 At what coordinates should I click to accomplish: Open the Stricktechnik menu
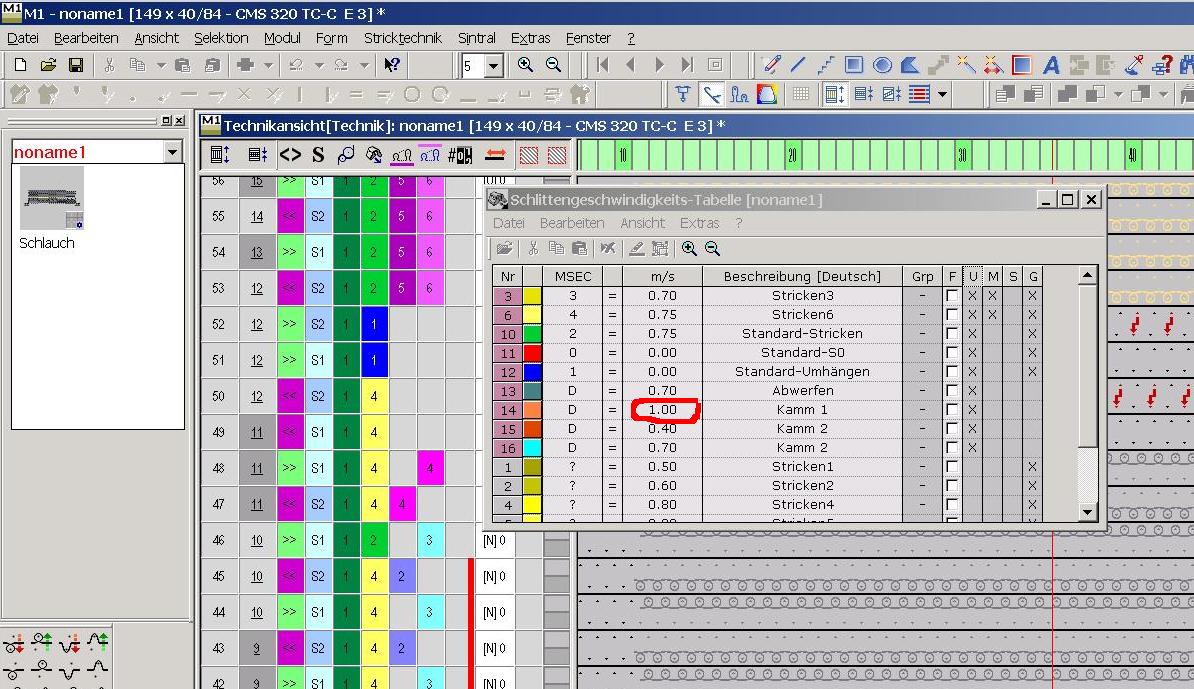402,38
